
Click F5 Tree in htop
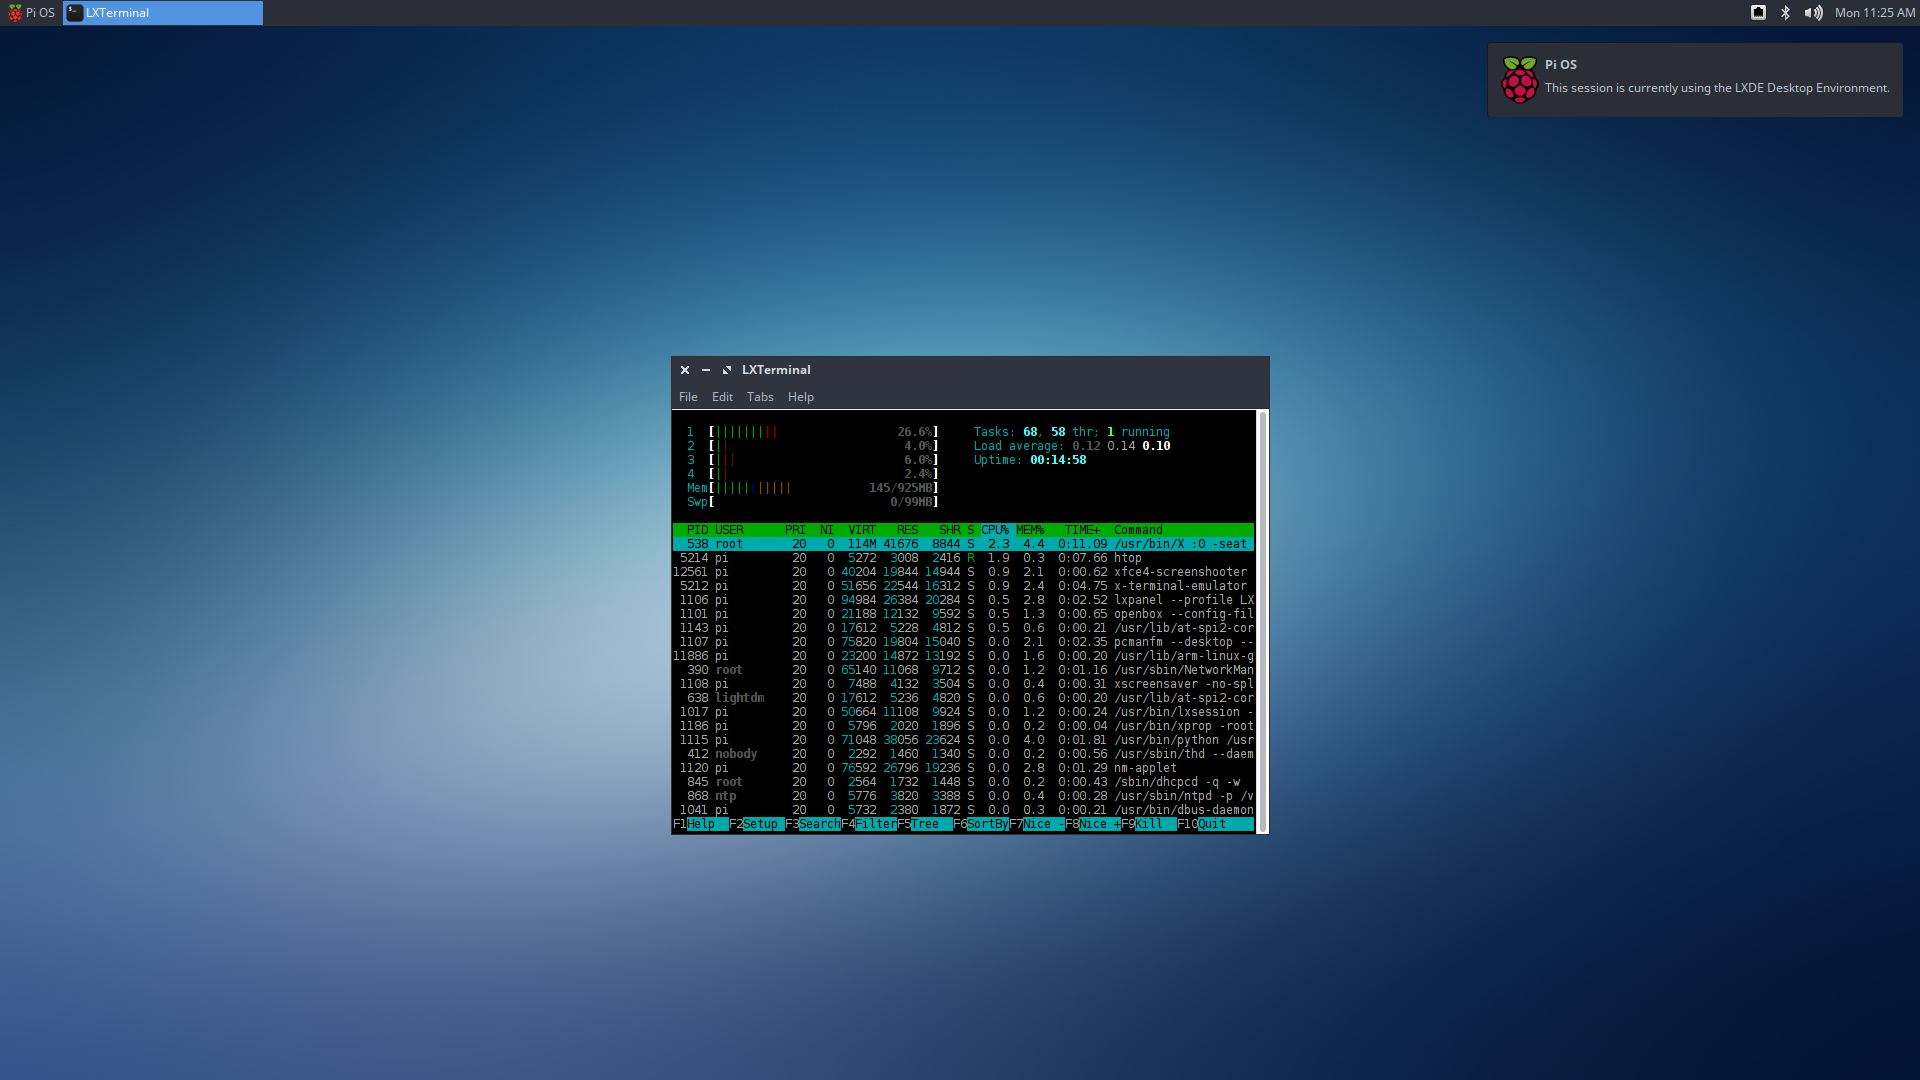pos(924,824)
